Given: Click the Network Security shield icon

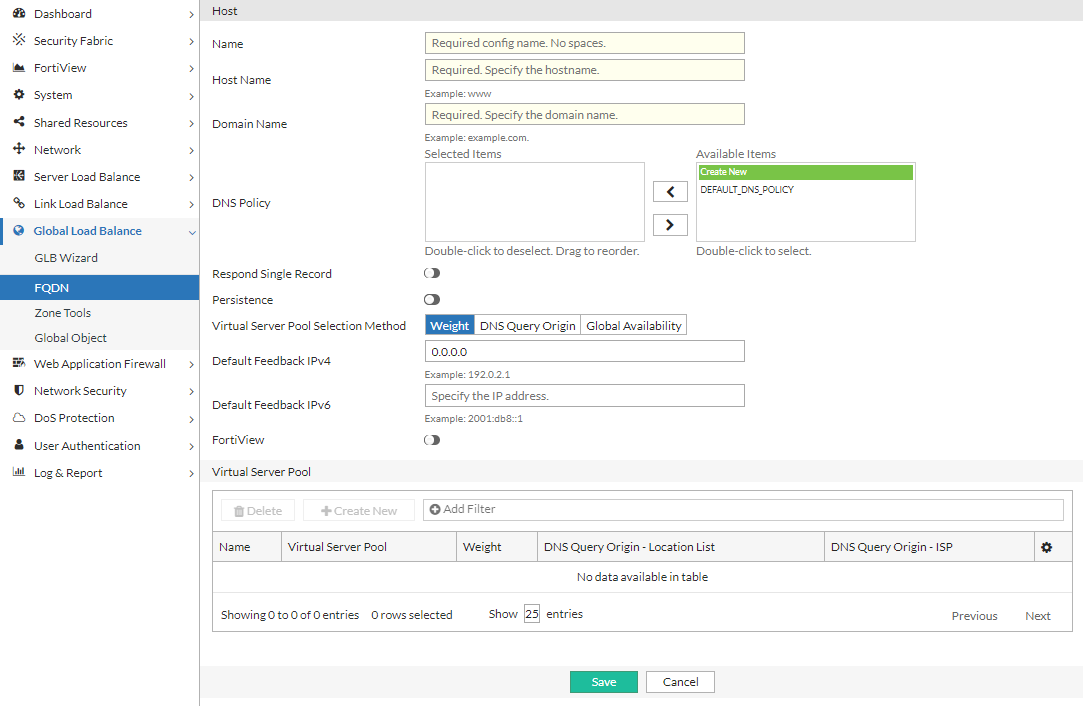Looking at the screenshot, I should coord(18,391).
